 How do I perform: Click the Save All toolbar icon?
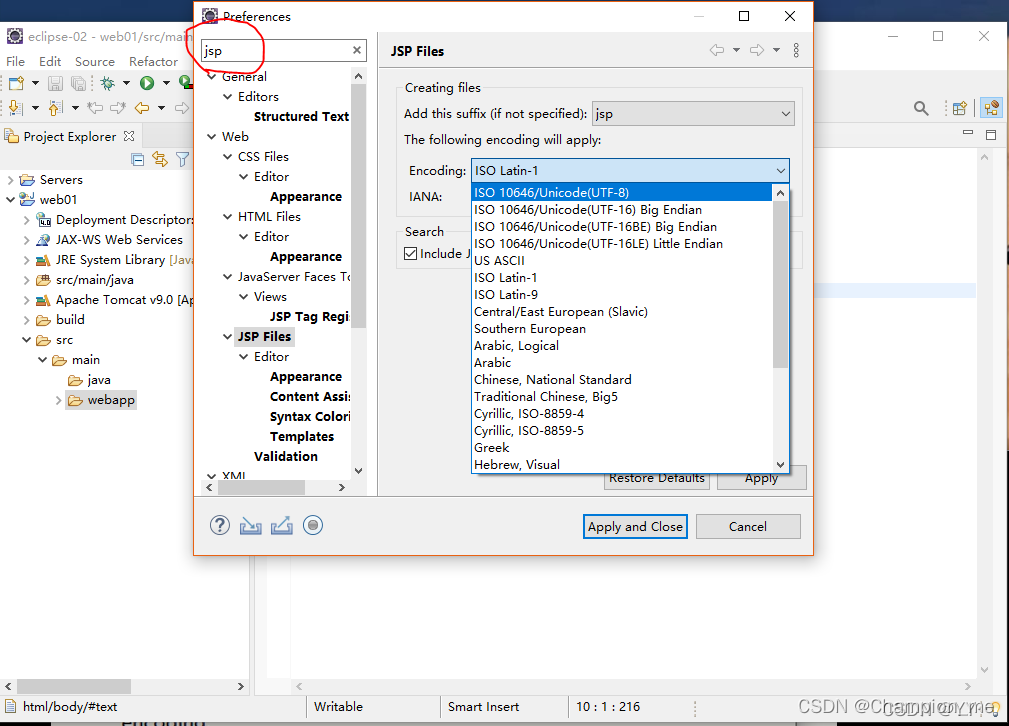click(79, 83)
